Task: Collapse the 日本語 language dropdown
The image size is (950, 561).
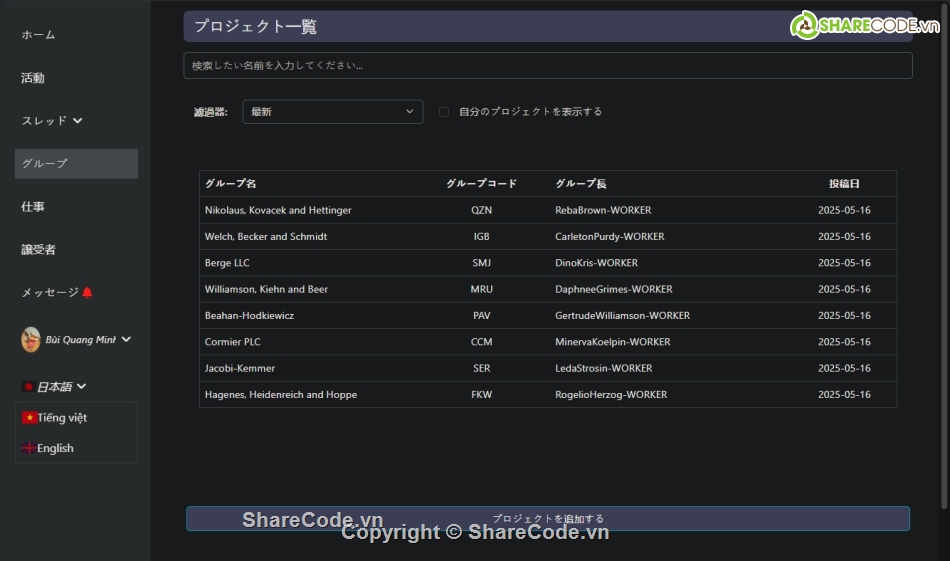Action: [81, 387]
